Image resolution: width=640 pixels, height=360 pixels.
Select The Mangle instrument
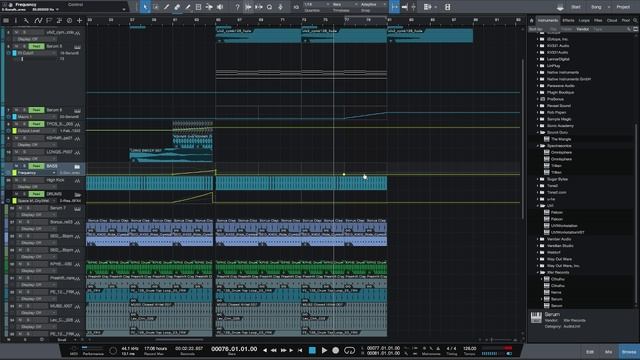pos(561,139)
